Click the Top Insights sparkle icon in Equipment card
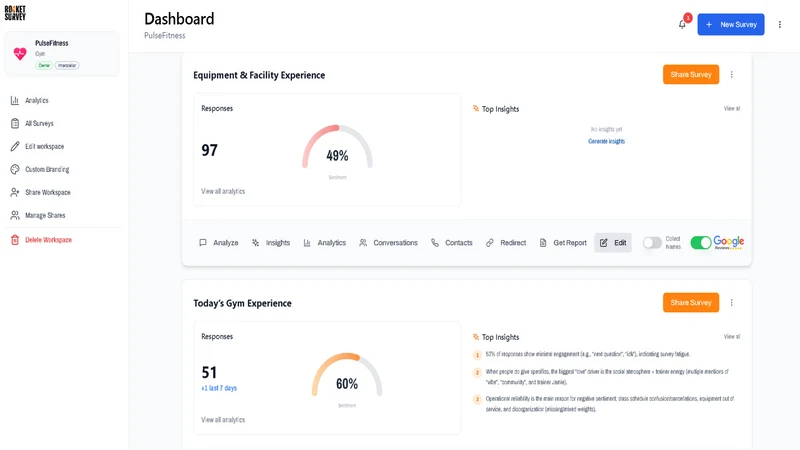Viewport: 800px width, 450px height. click(476, 109)
